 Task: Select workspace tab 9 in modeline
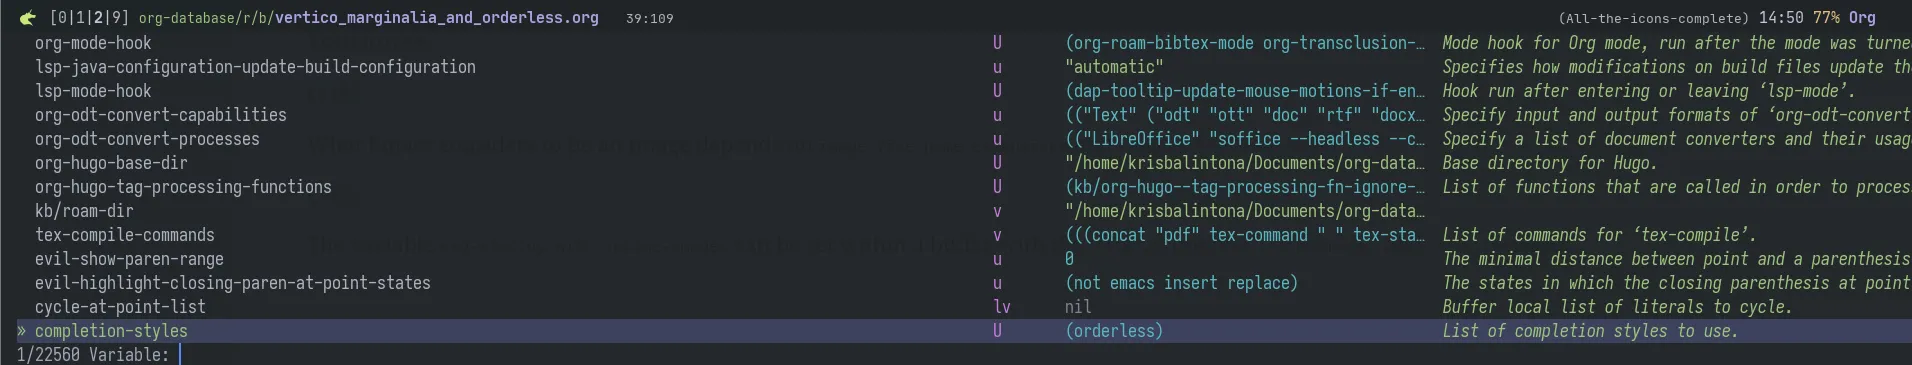pyautogui.click(x=115, y=18)
